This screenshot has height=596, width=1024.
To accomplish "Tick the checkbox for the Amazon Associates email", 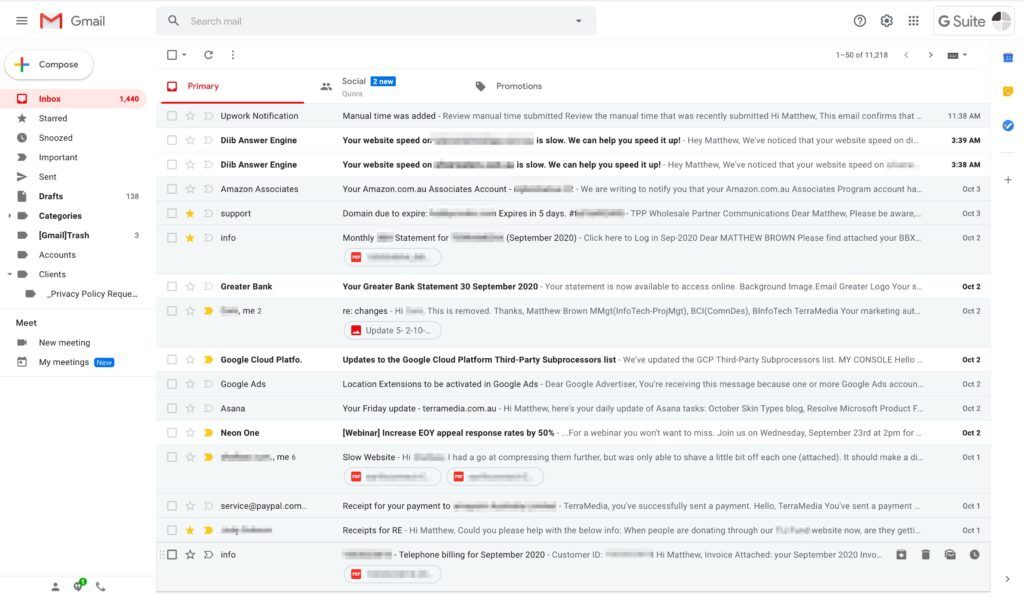I will pyautogui.click(x=172, y=189).
